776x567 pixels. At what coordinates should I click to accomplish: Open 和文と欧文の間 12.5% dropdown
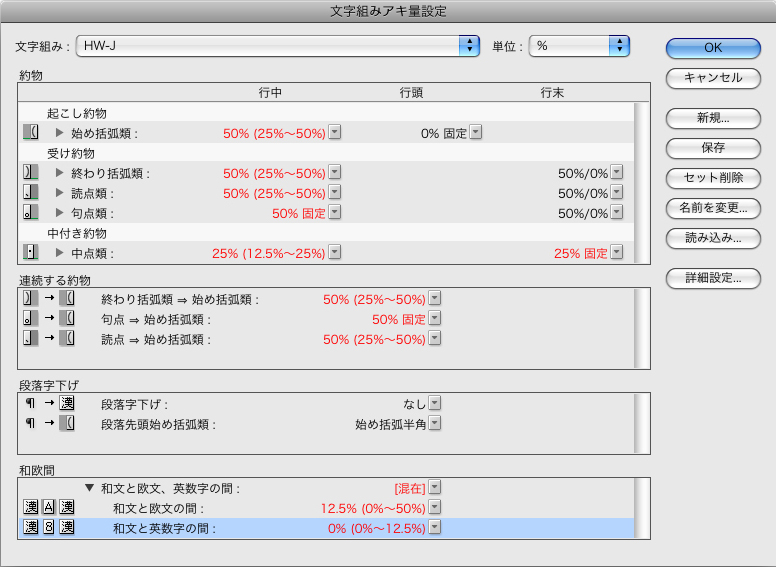point(435,508)
